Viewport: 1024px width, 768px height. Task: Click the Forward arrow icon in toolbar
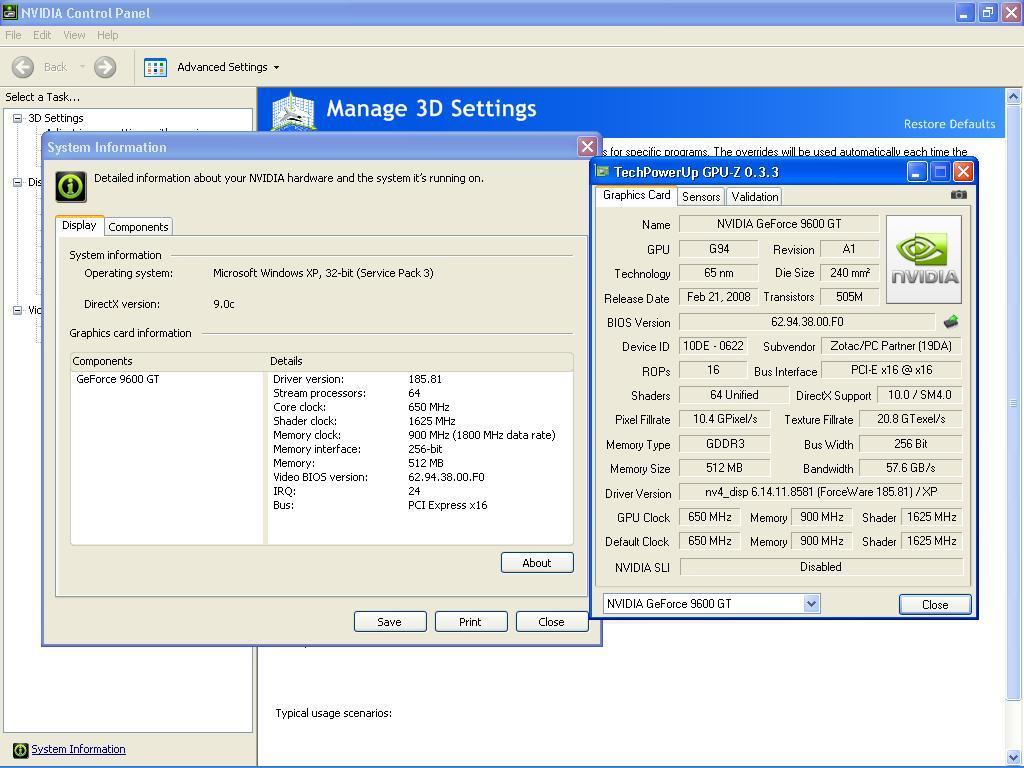(x=104, y=67)
